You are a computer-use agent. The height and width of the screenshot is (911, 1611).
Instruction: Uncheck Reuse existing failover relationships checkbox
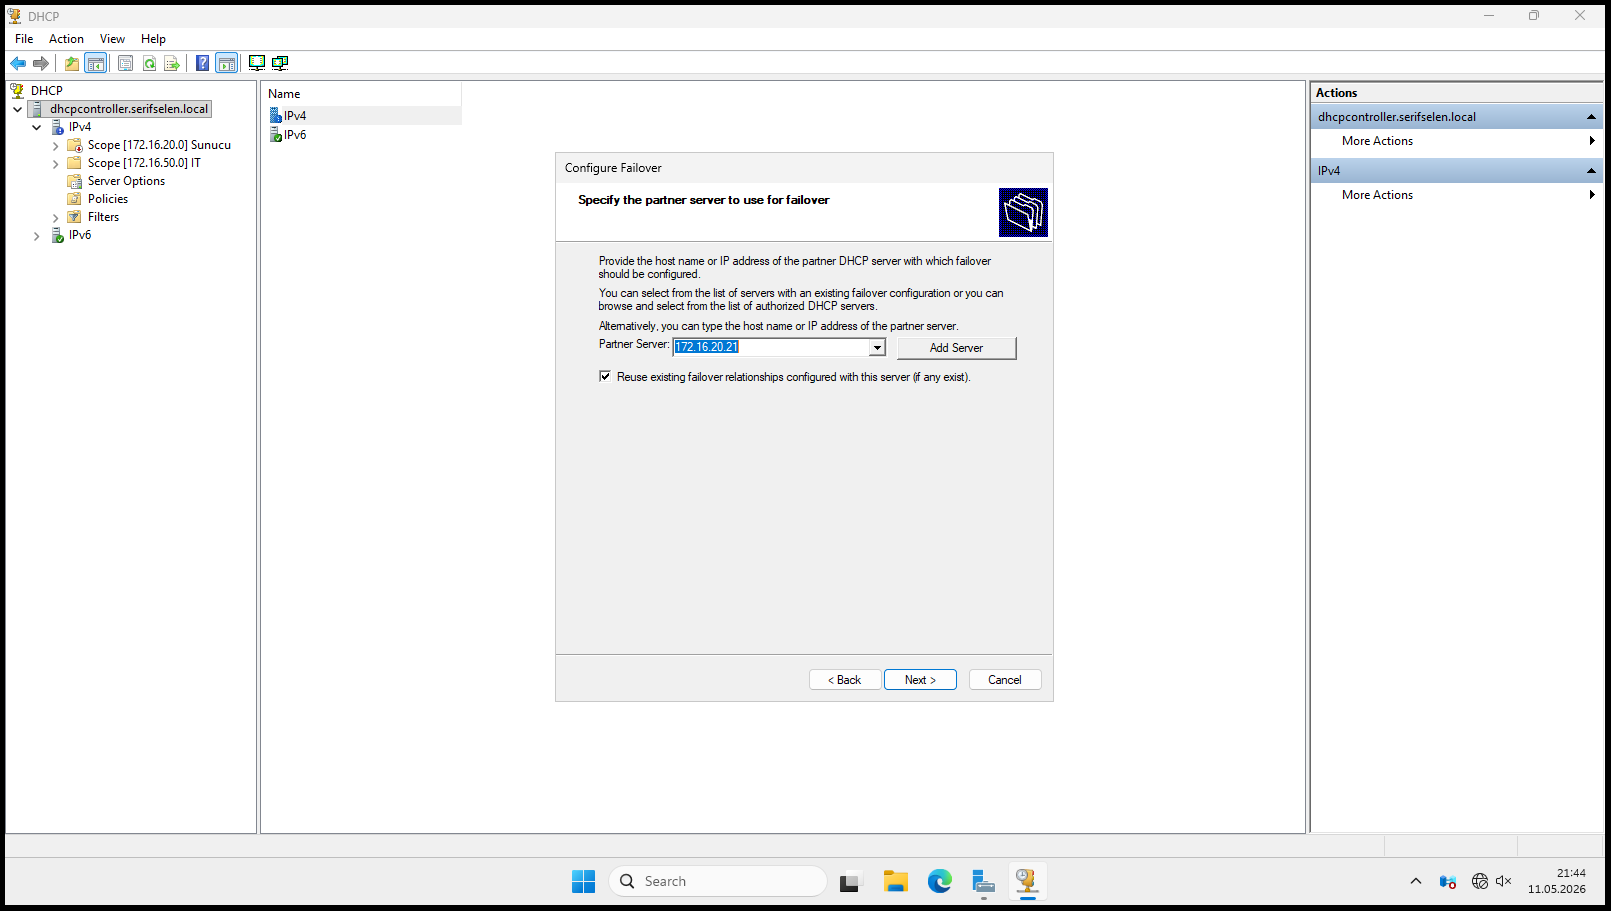click(605, 376)
